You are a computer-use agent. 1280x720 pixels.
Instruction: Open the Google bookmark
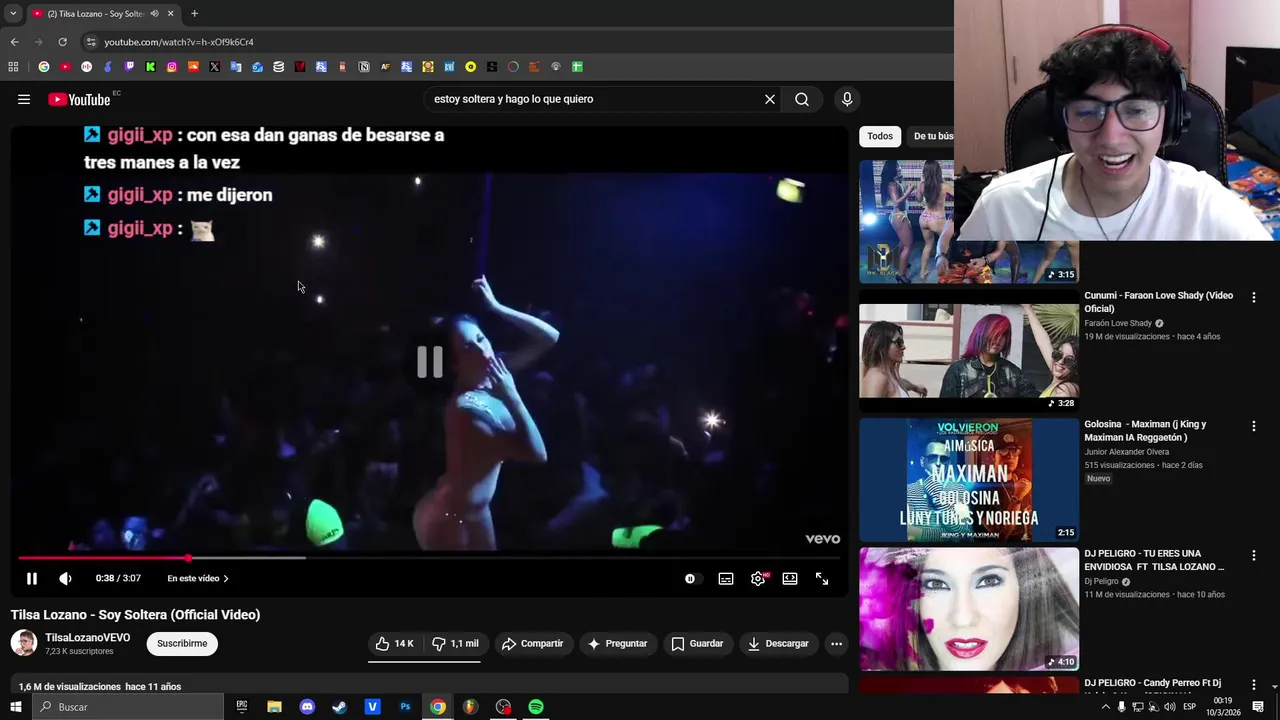coord(44,67)
